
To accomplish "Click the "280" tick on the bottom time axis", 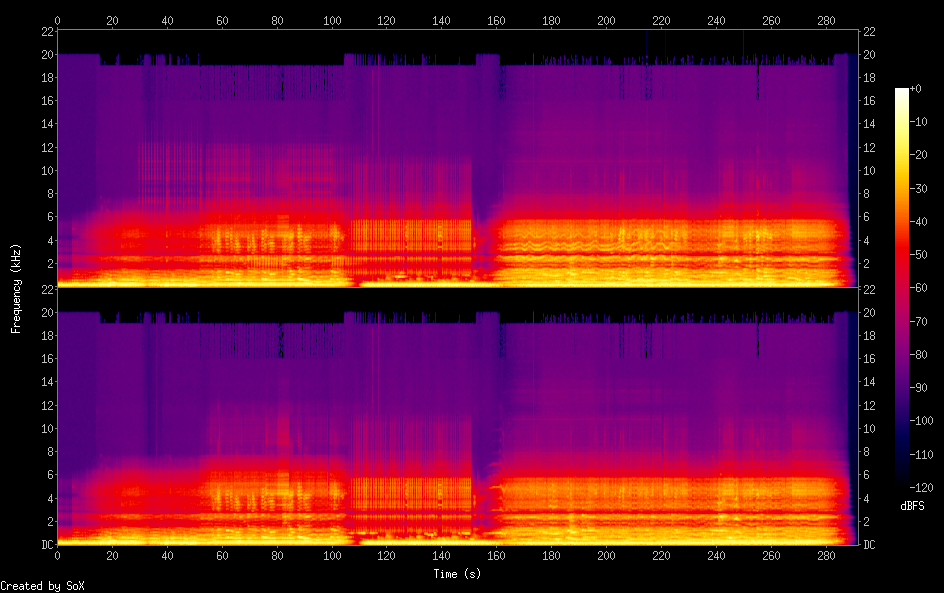I will [826, 556].
